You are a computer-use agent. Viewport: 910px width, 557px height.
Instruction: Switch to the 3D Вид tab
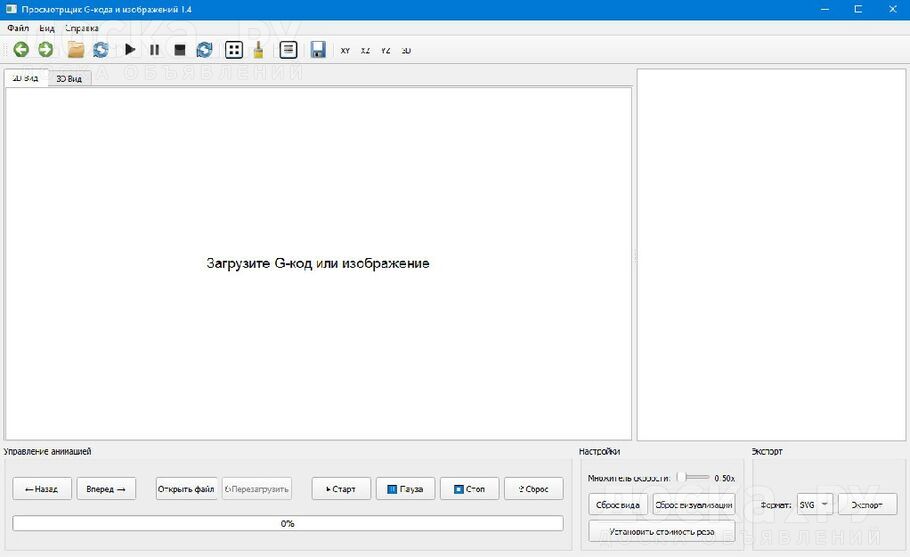[x=69, y=78]
